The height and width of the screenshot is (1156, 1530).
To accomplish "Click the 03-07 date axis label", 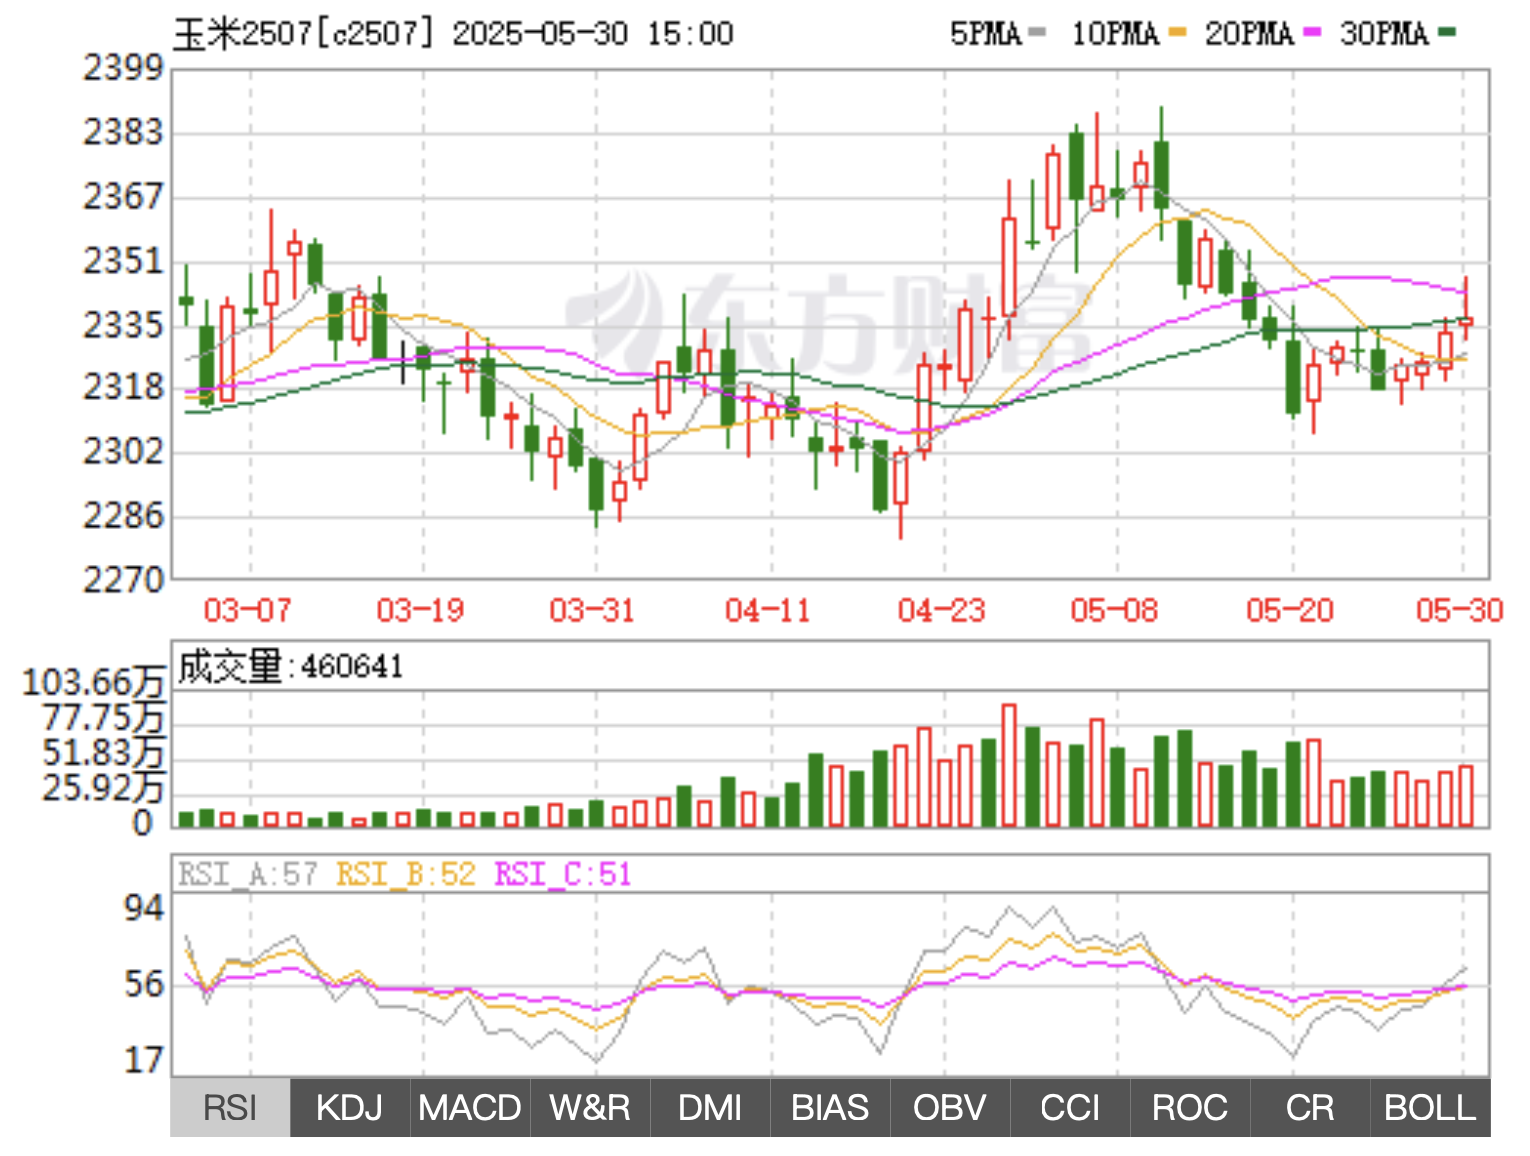I will (x=248, y=610).
